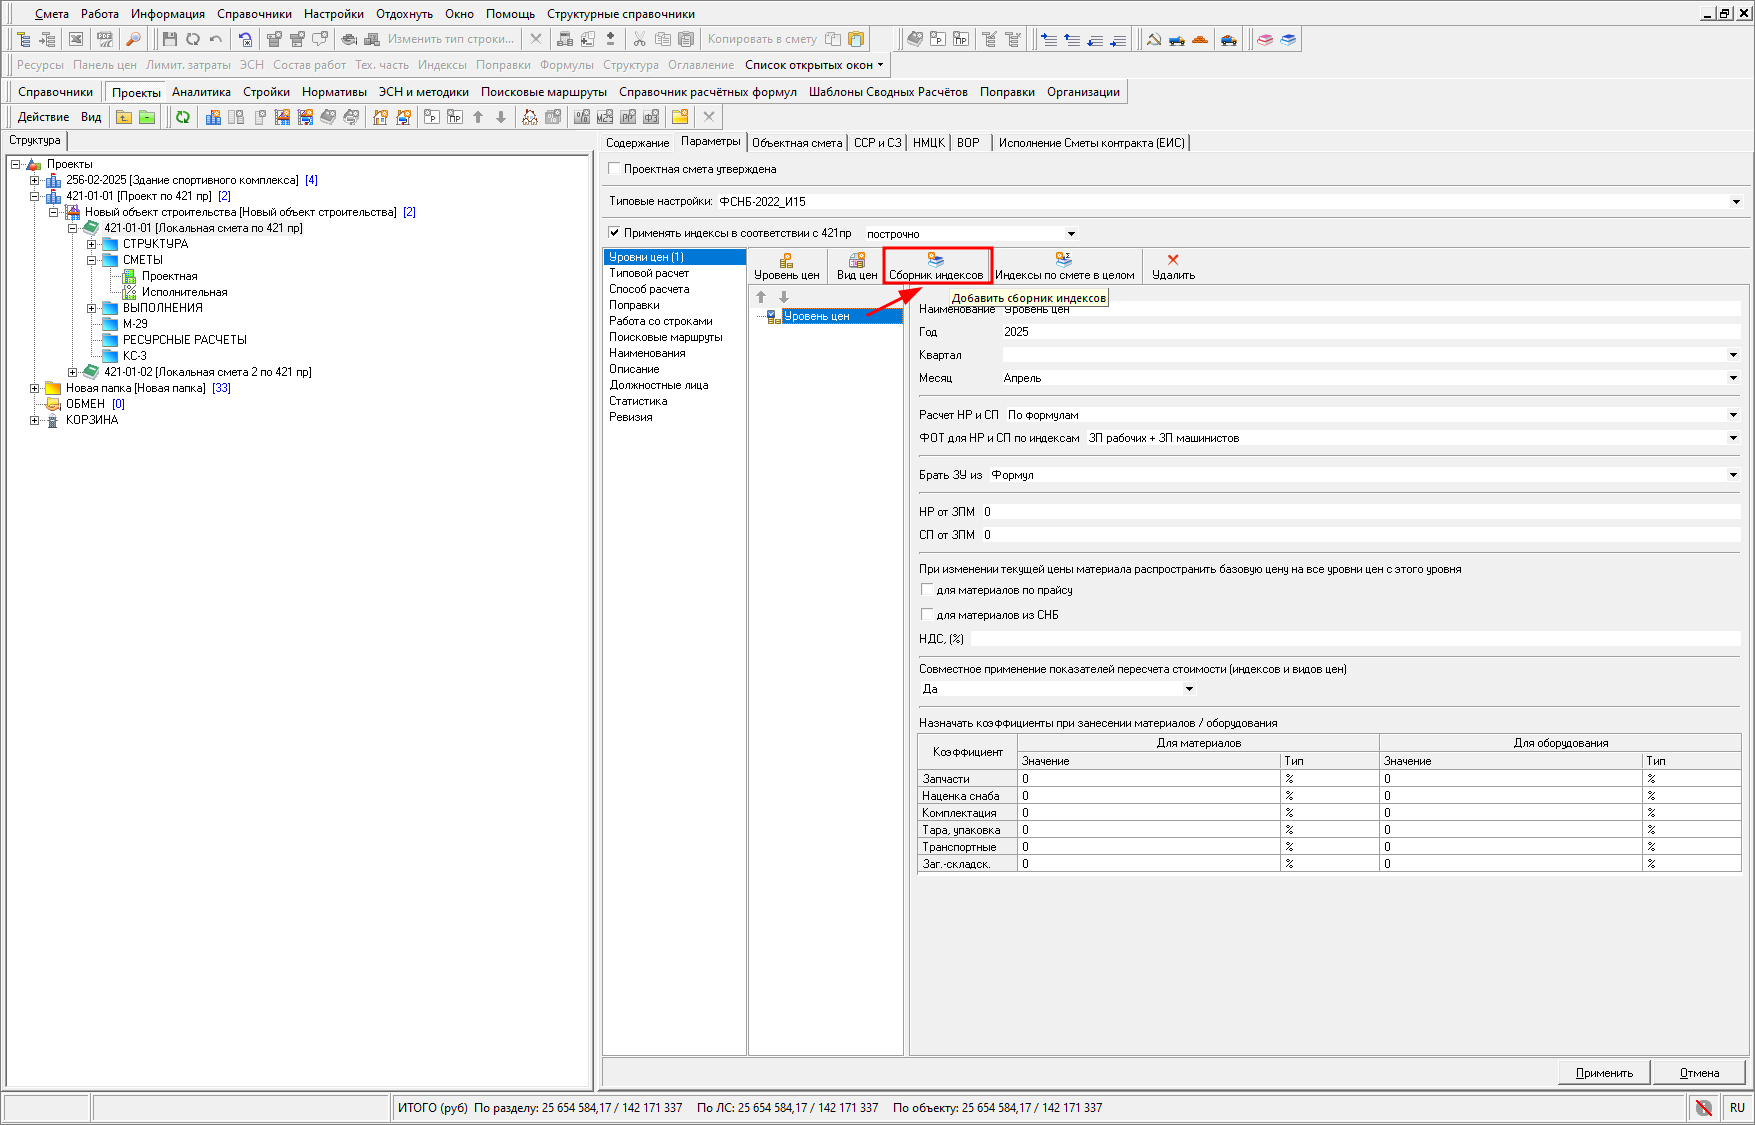Switch to the 'Объектная смета' tab
1755x1125 pixels.
click(796, 143)
